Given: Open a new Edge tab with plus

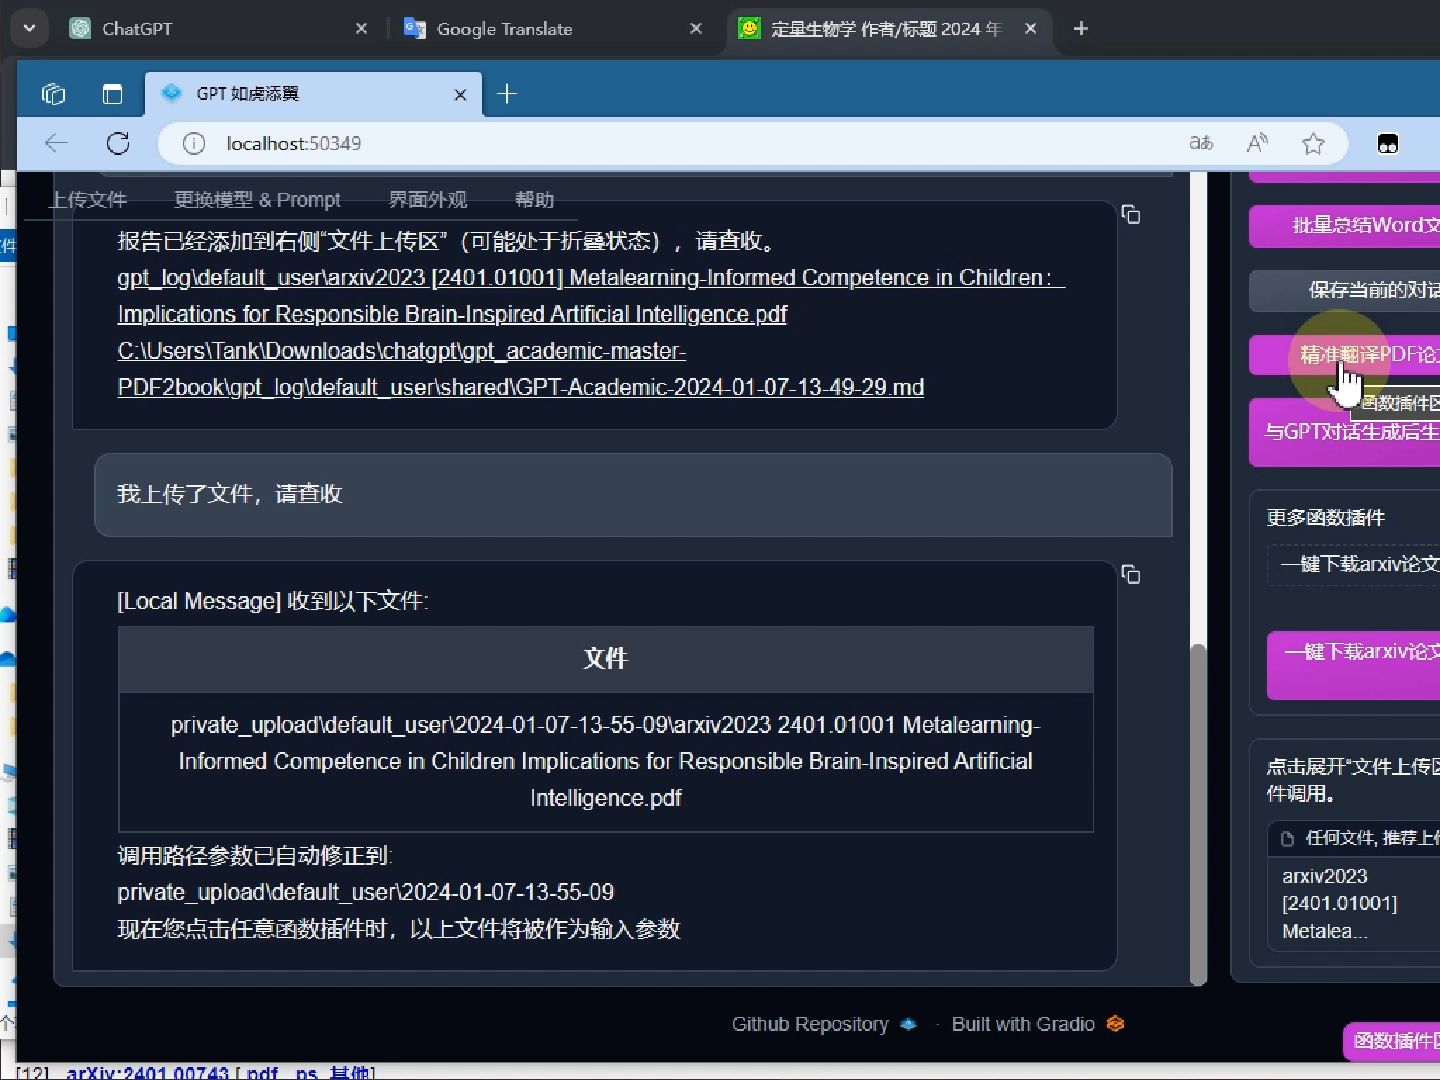Looking at the screenshot, I should [507, 94].
